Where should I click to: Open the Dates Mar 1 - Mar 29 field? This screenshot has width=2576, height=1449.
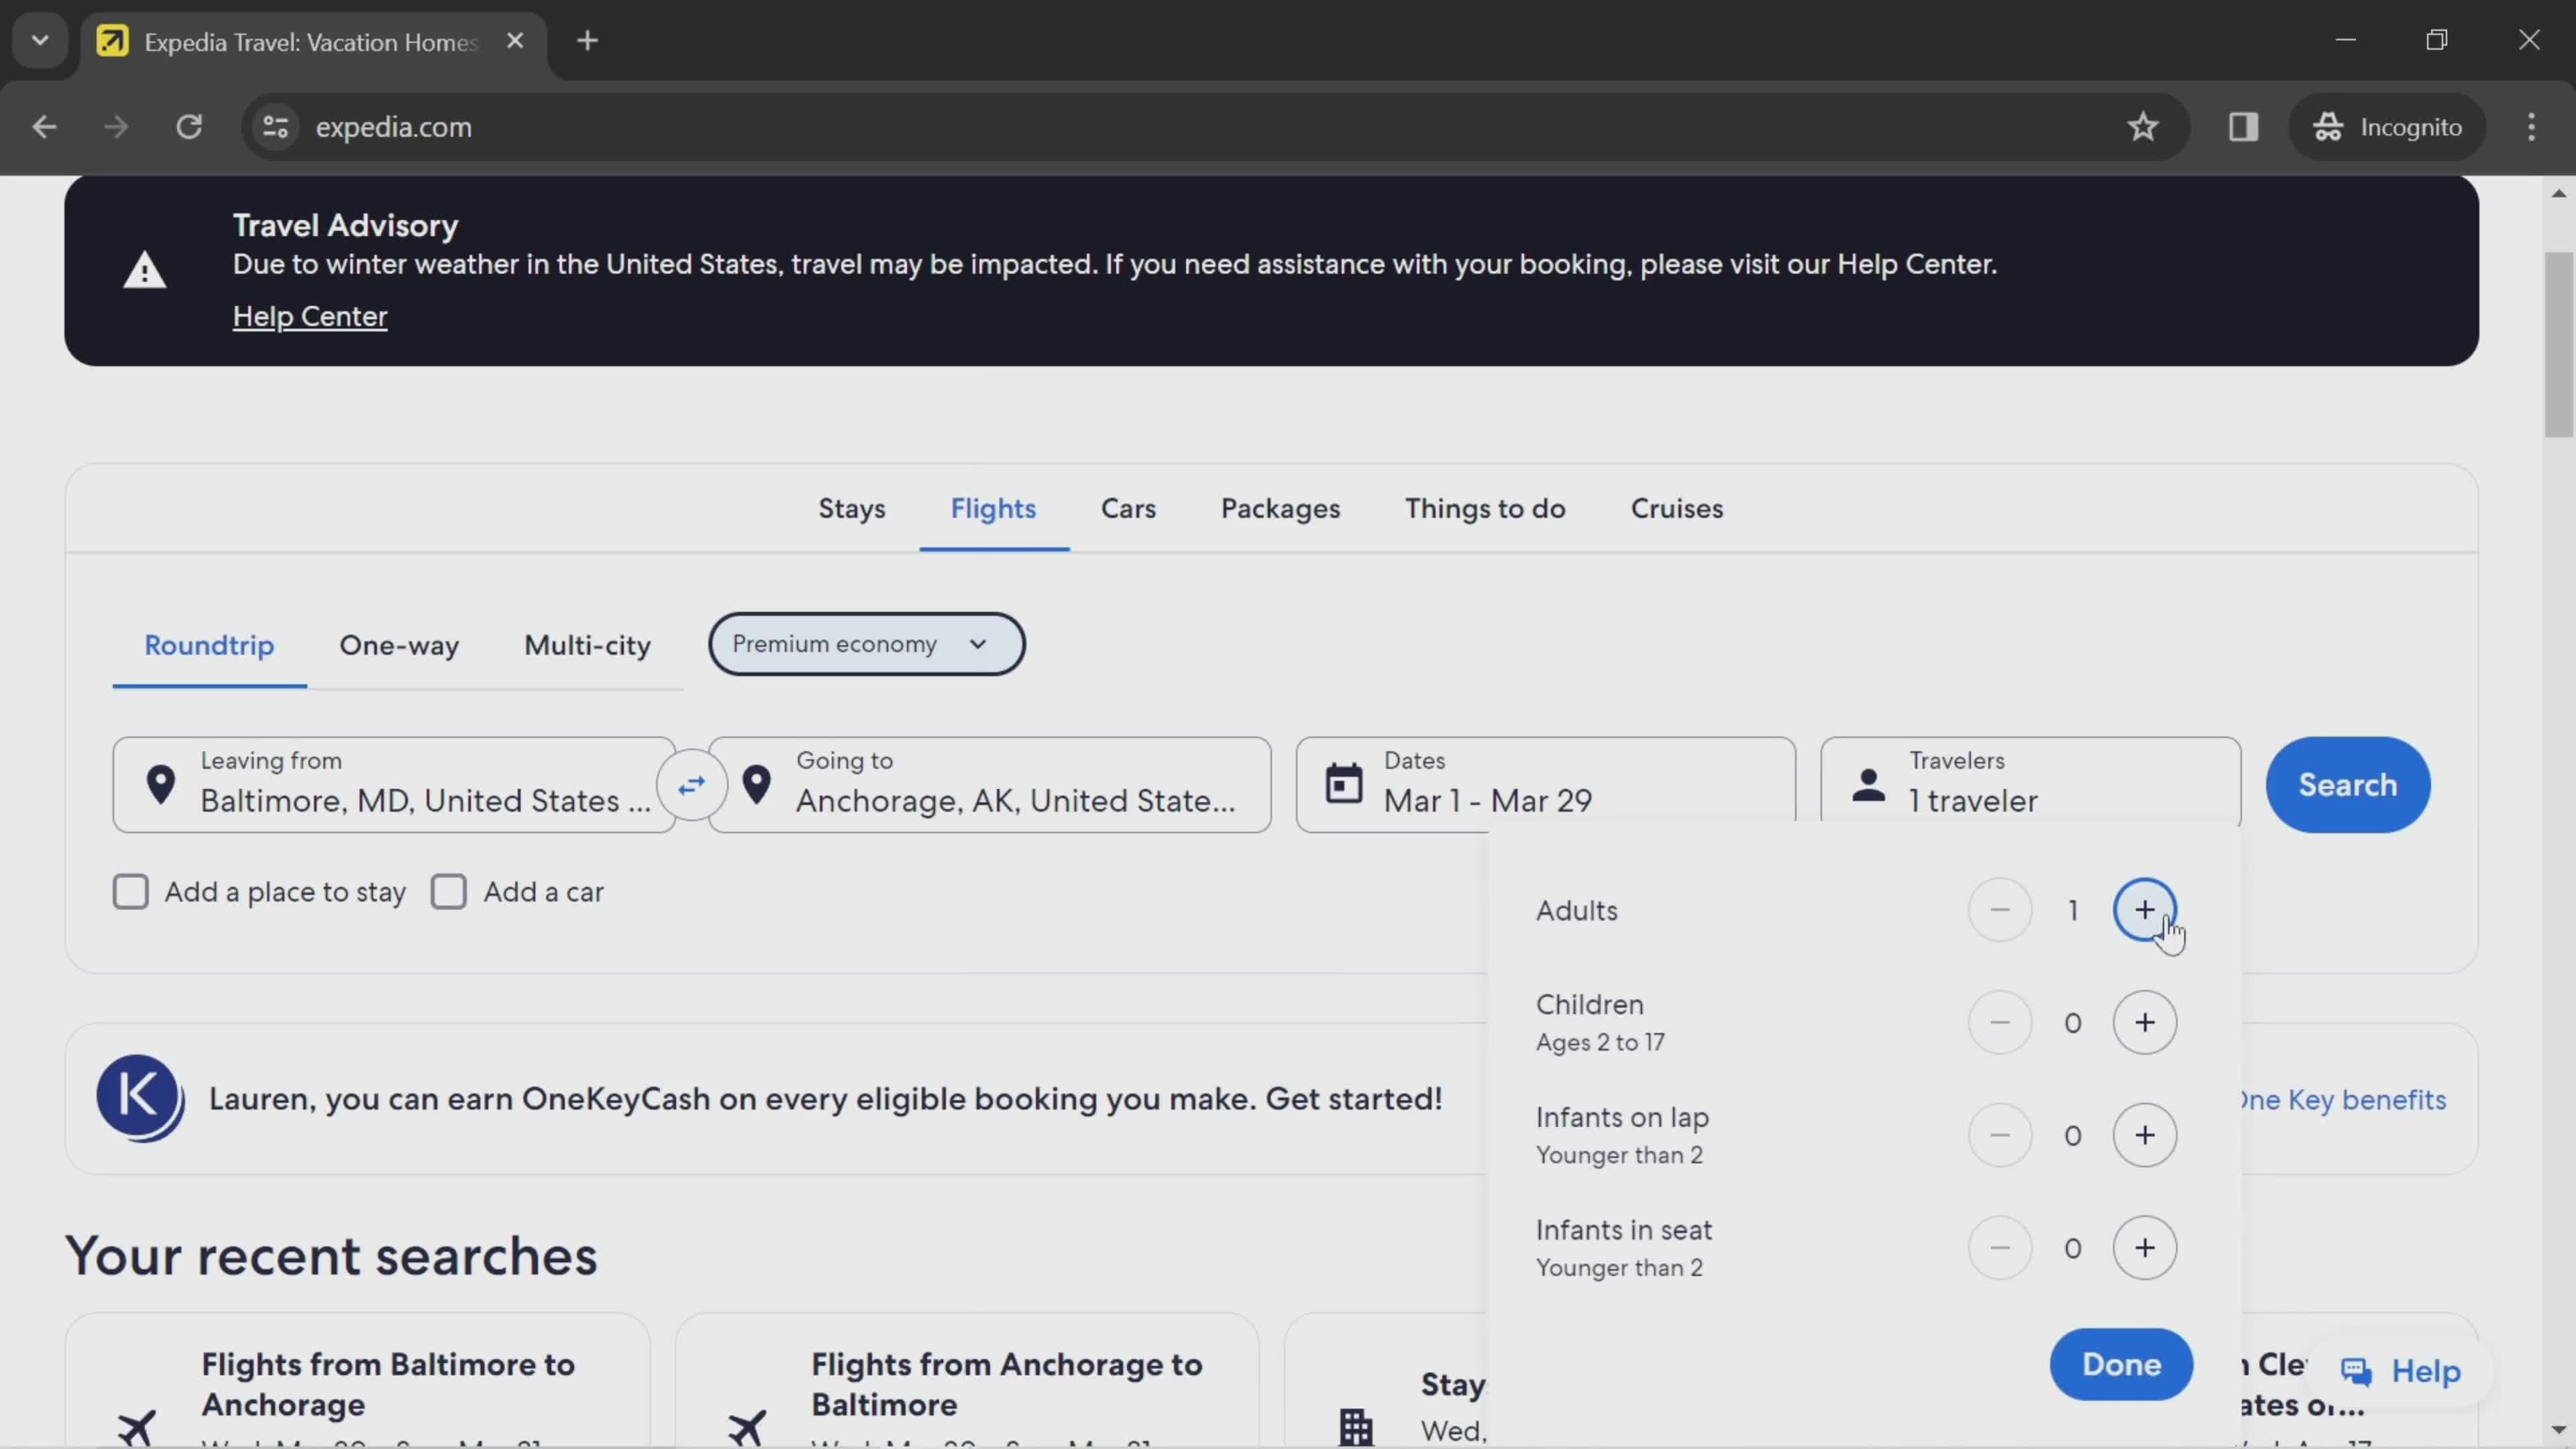pyautogui.click(x=1545, y=785)
